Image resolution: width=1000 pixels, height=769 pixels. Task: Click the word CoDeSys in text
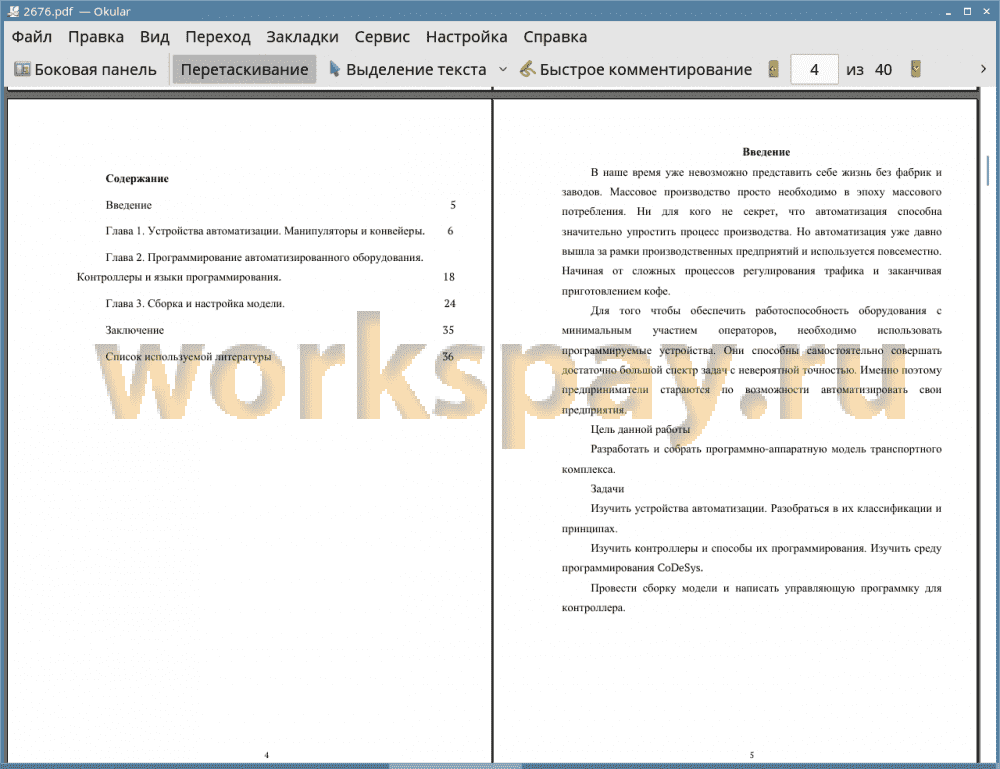pos(680,568)
